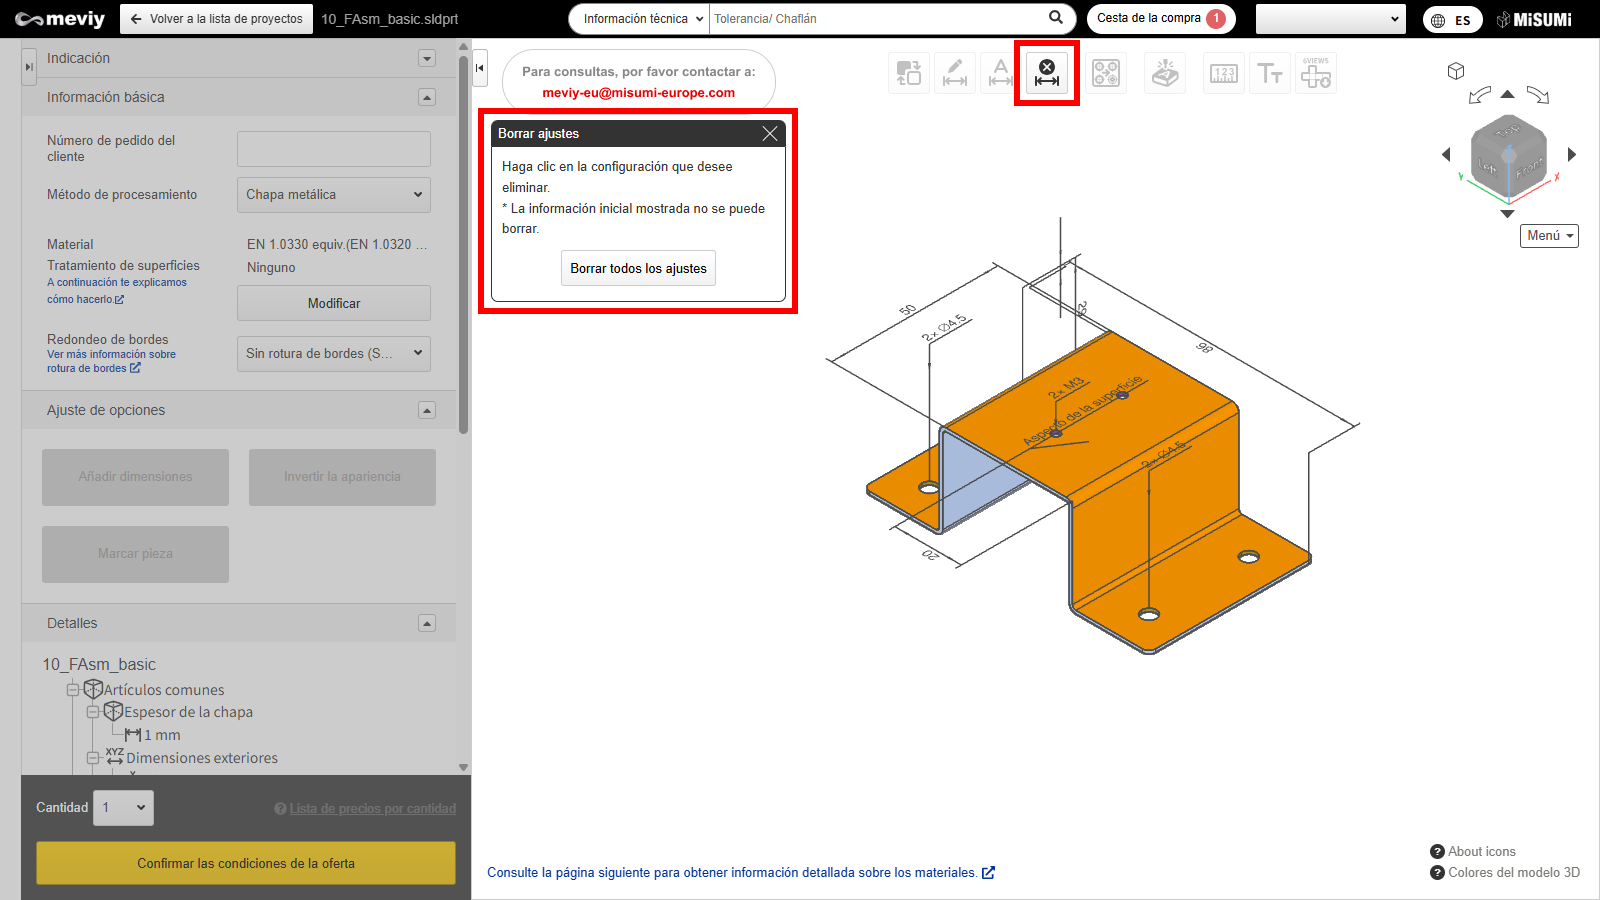Open the Información técnica search category menu
Image resolution: width=1600 pixels, height=900 pixels.
coord(642,19)
